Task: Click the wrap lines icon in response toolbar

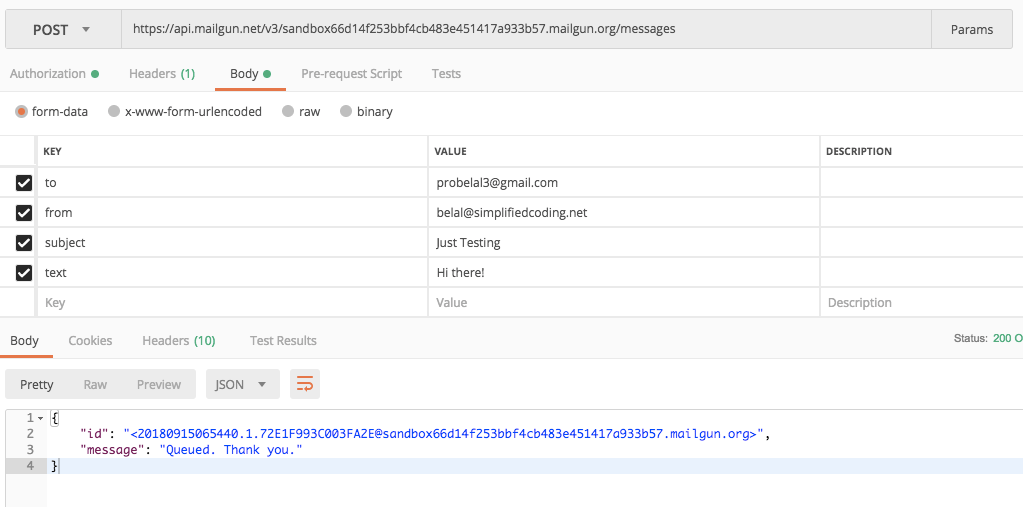Action: [305, 384]
